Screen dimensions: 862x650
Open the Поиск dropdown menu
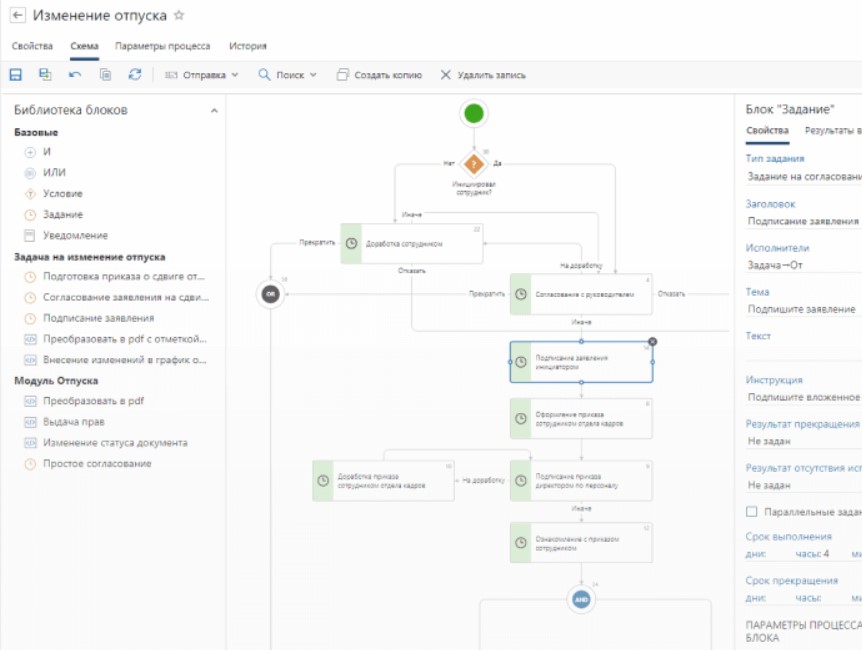pyautogui.click(x=288, y=75)
